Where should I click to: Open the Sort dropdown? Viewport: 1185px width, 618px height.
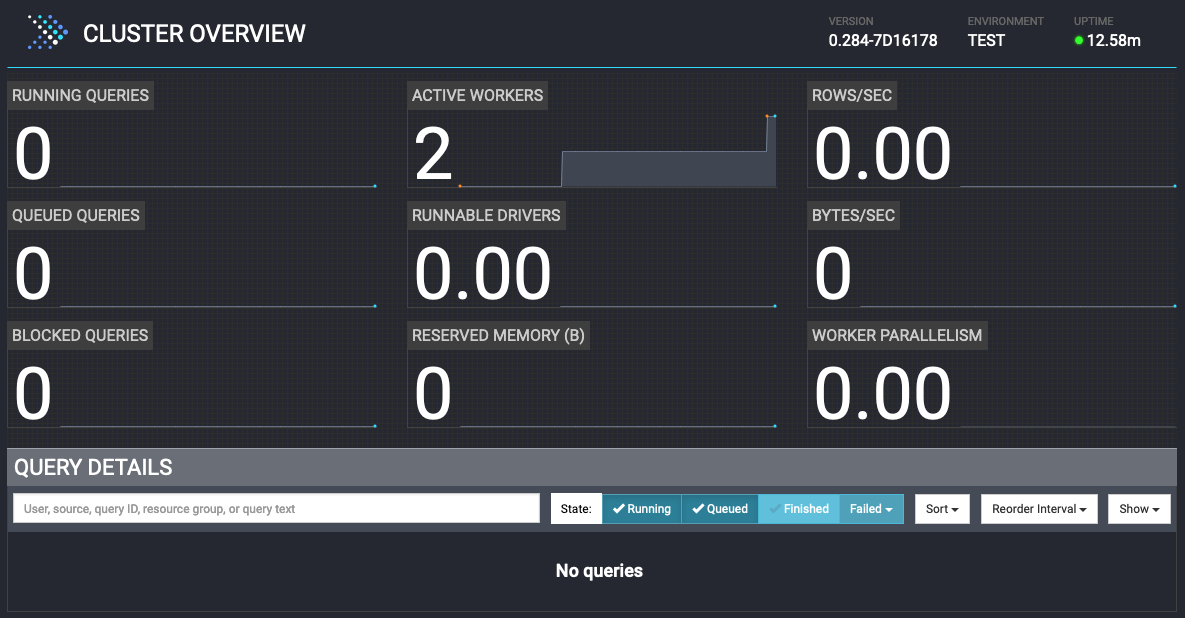[941, 509]
